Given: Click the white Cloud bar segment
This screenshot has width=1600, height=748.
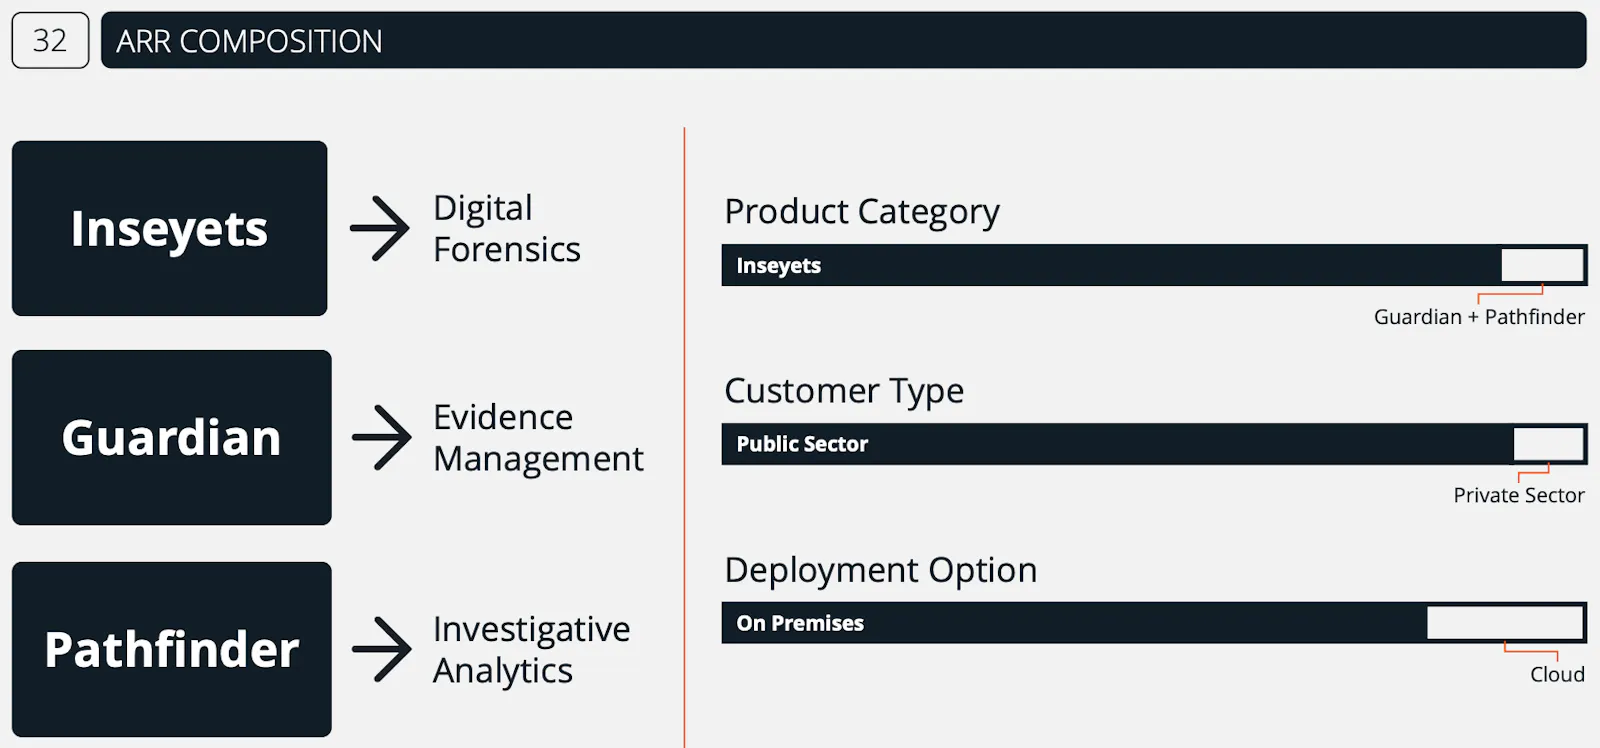Looking at the screenshot, I should coord(1506,623).
